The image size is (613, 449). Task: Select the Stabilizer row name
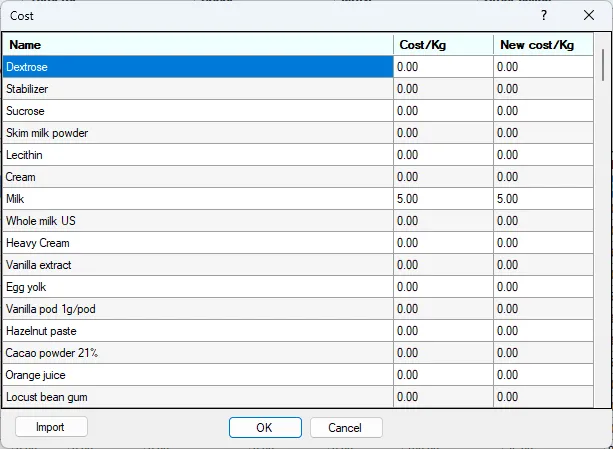pyautogui.click(x=198, y=89)
